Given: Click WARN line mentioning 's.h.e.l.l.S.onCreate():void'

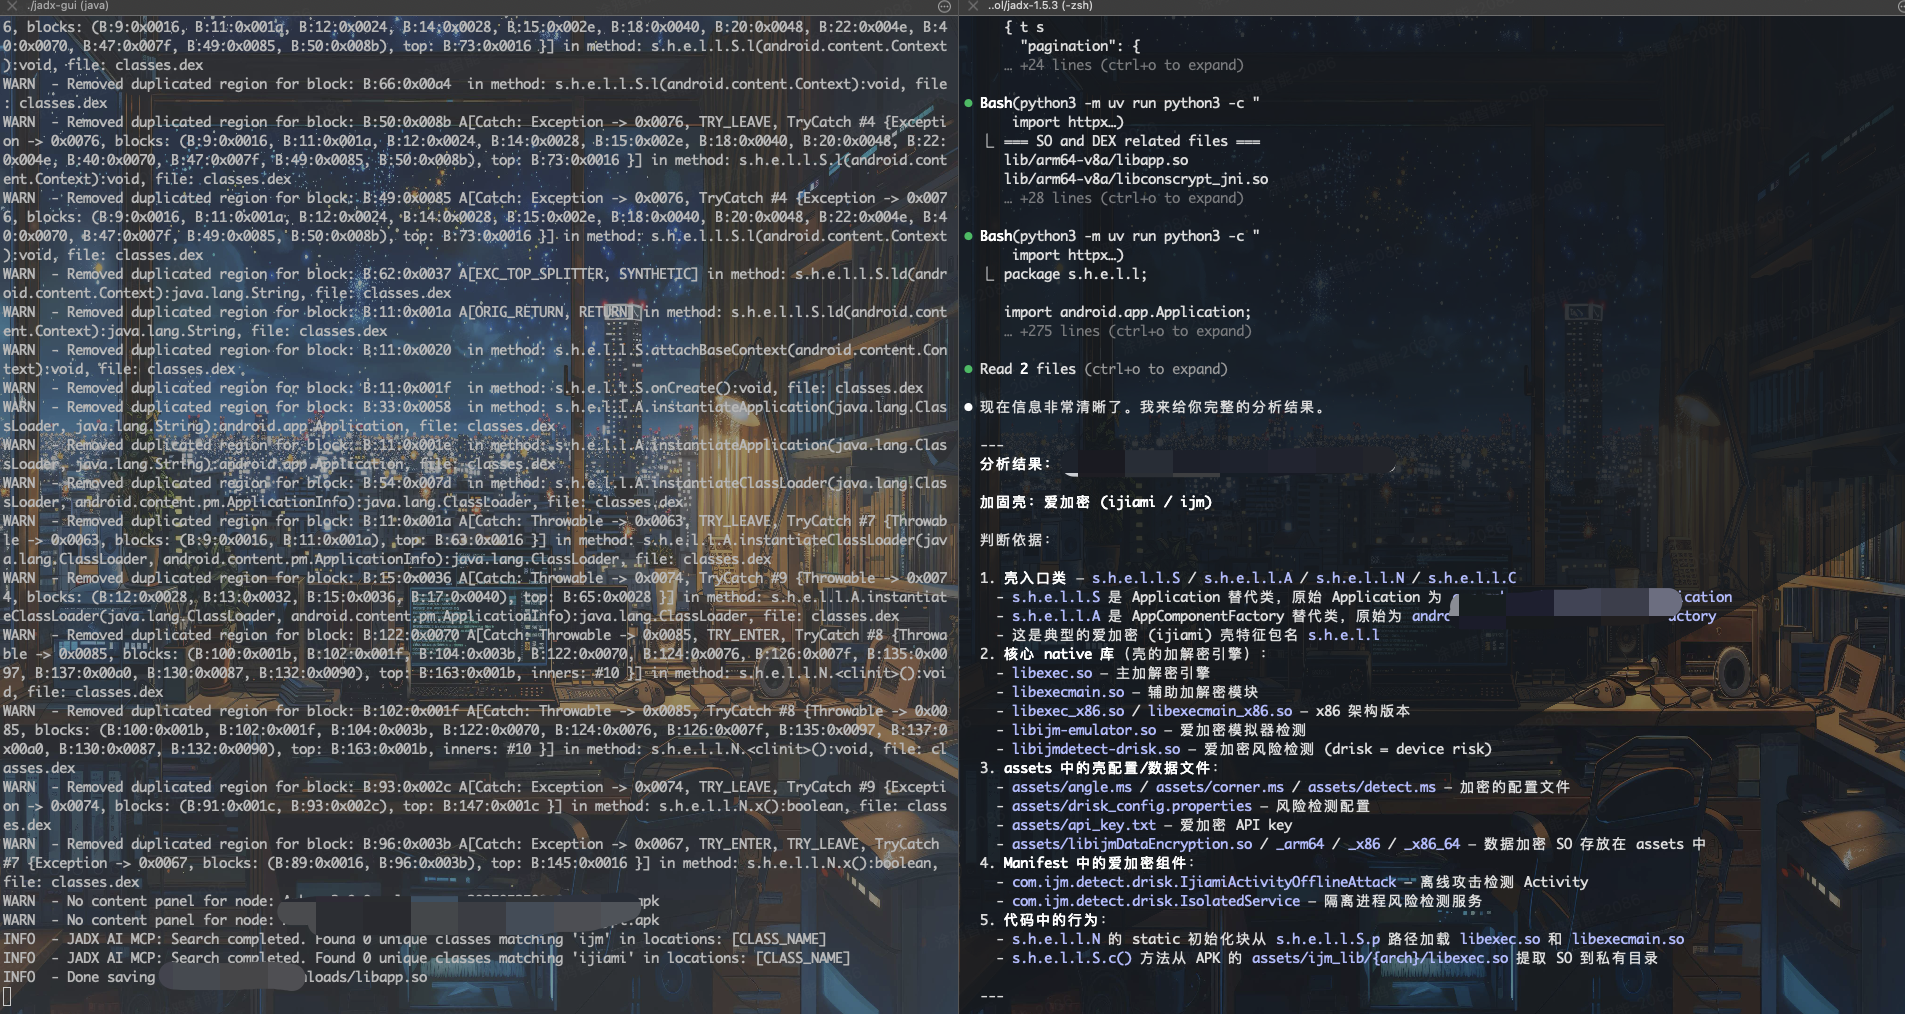Looking at the screenshot, I should click(463, 388).
